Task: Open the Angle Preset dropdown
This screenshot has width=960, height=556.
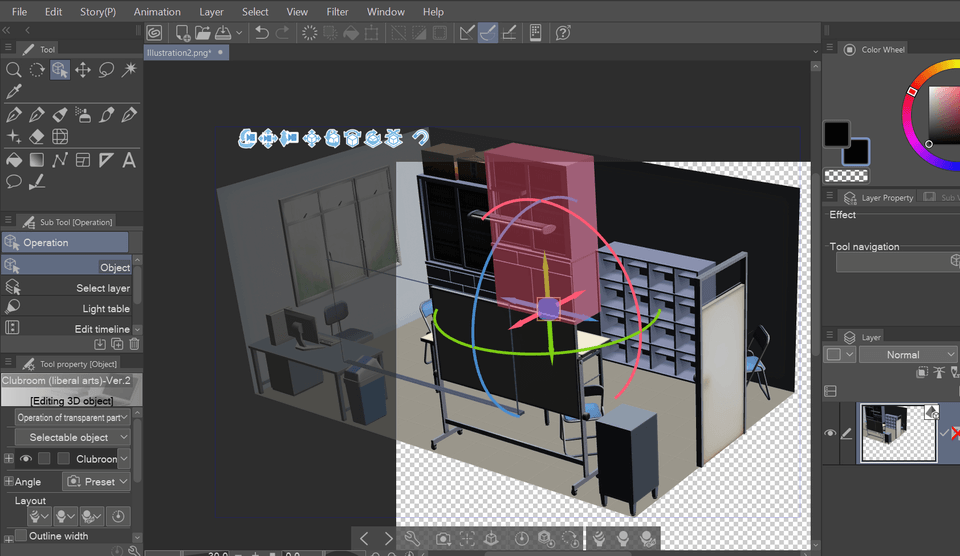Action: click(96, 482)
